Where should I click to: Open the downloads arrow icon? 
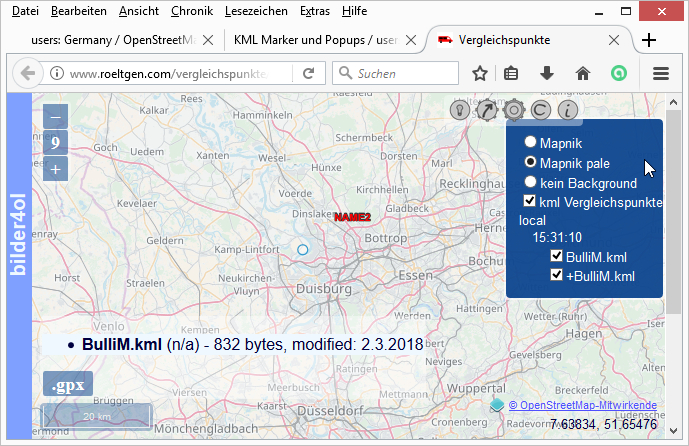coord(547,73)
